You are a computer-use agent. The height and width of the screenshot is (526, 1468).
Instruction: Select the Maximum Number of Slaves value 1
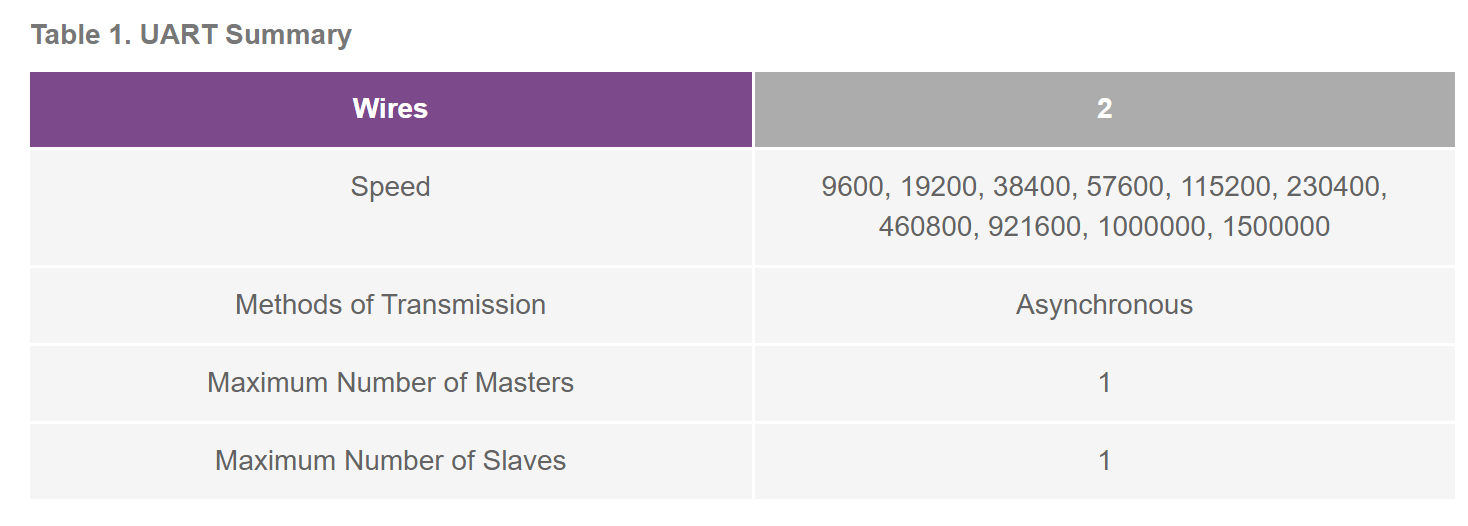[x=1104, y=461]
